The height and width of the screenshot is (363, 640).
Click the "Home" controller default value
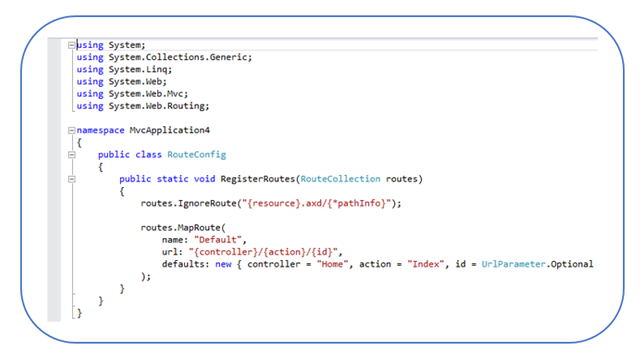point(332,264)
